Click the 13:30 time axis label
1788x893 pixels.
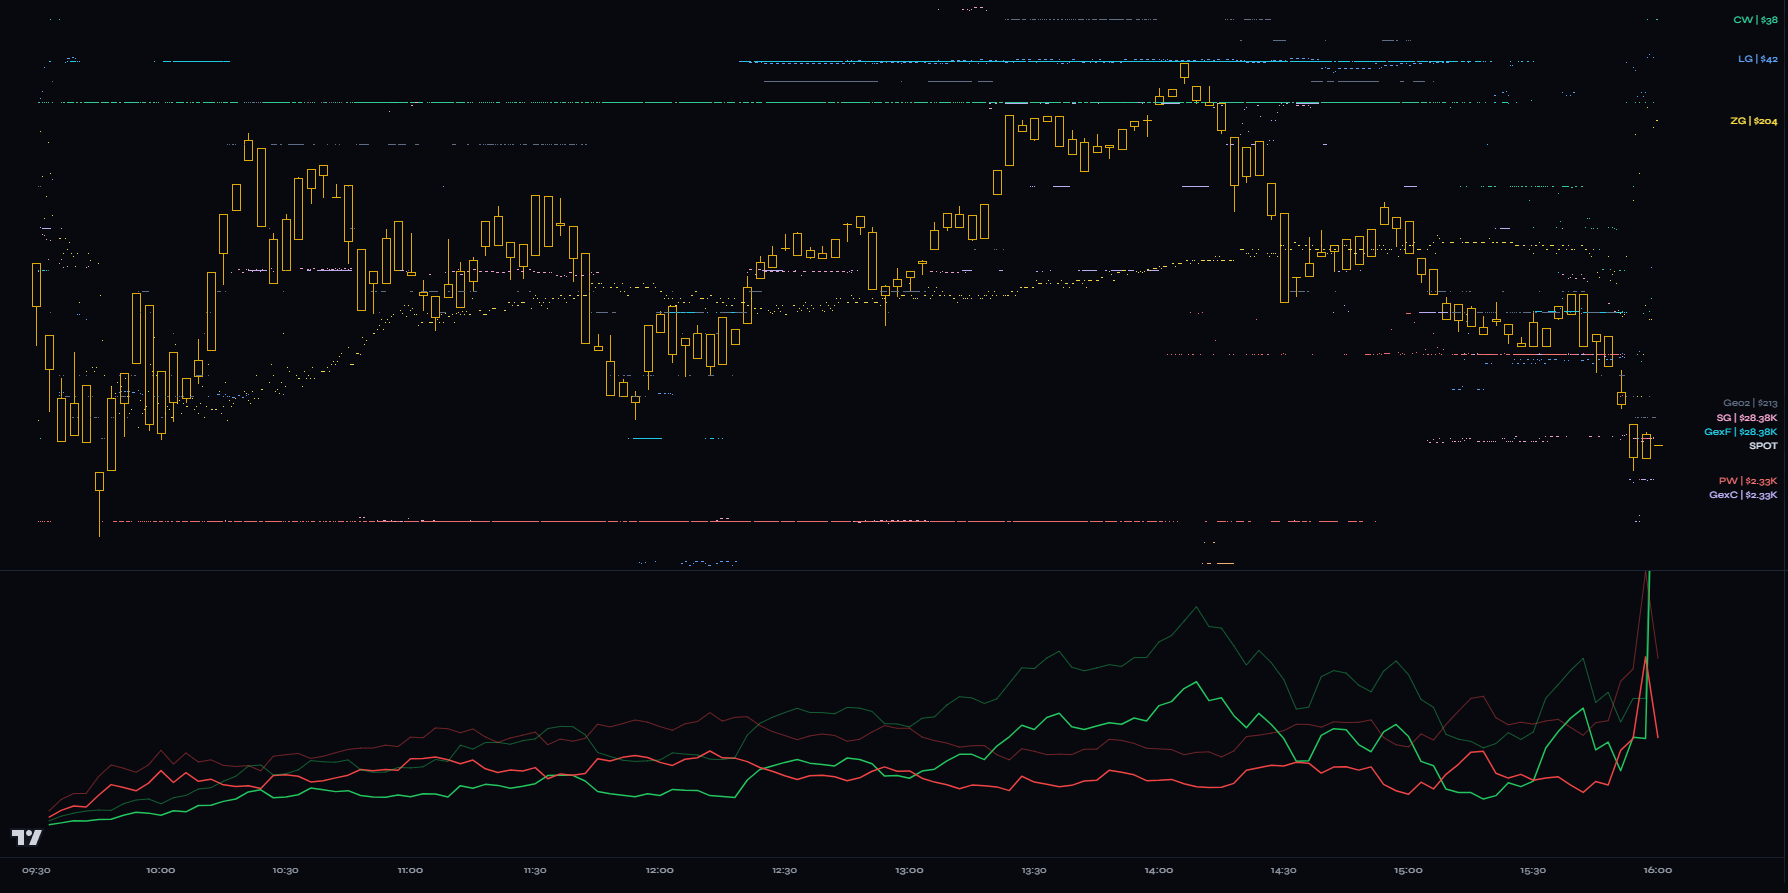(1034, 870)
